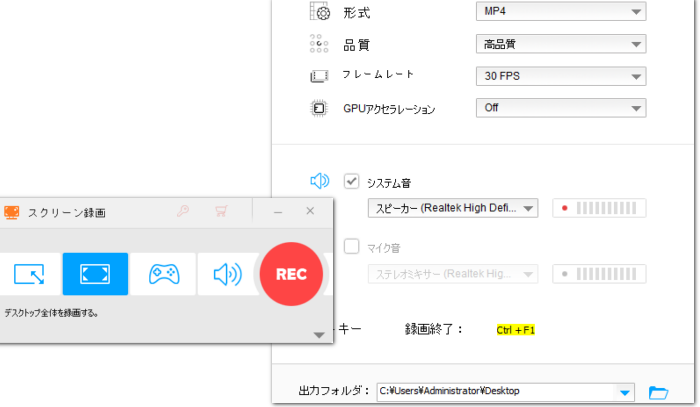Screen dimensions: 700x407
Task: Select the custom region recording mode icon
Action: point(28,273)
